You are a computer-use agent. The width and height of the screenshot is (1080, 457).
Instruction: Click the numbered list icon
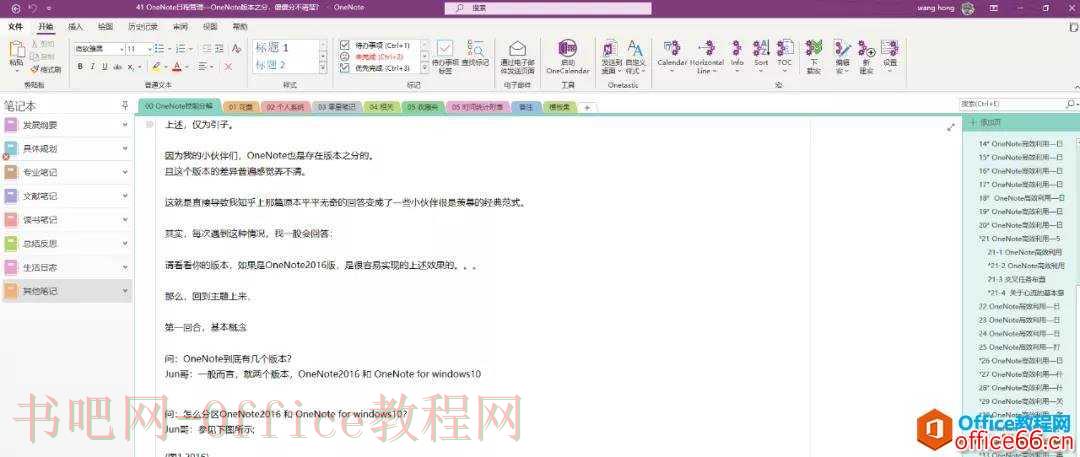(x=181, y=48)
